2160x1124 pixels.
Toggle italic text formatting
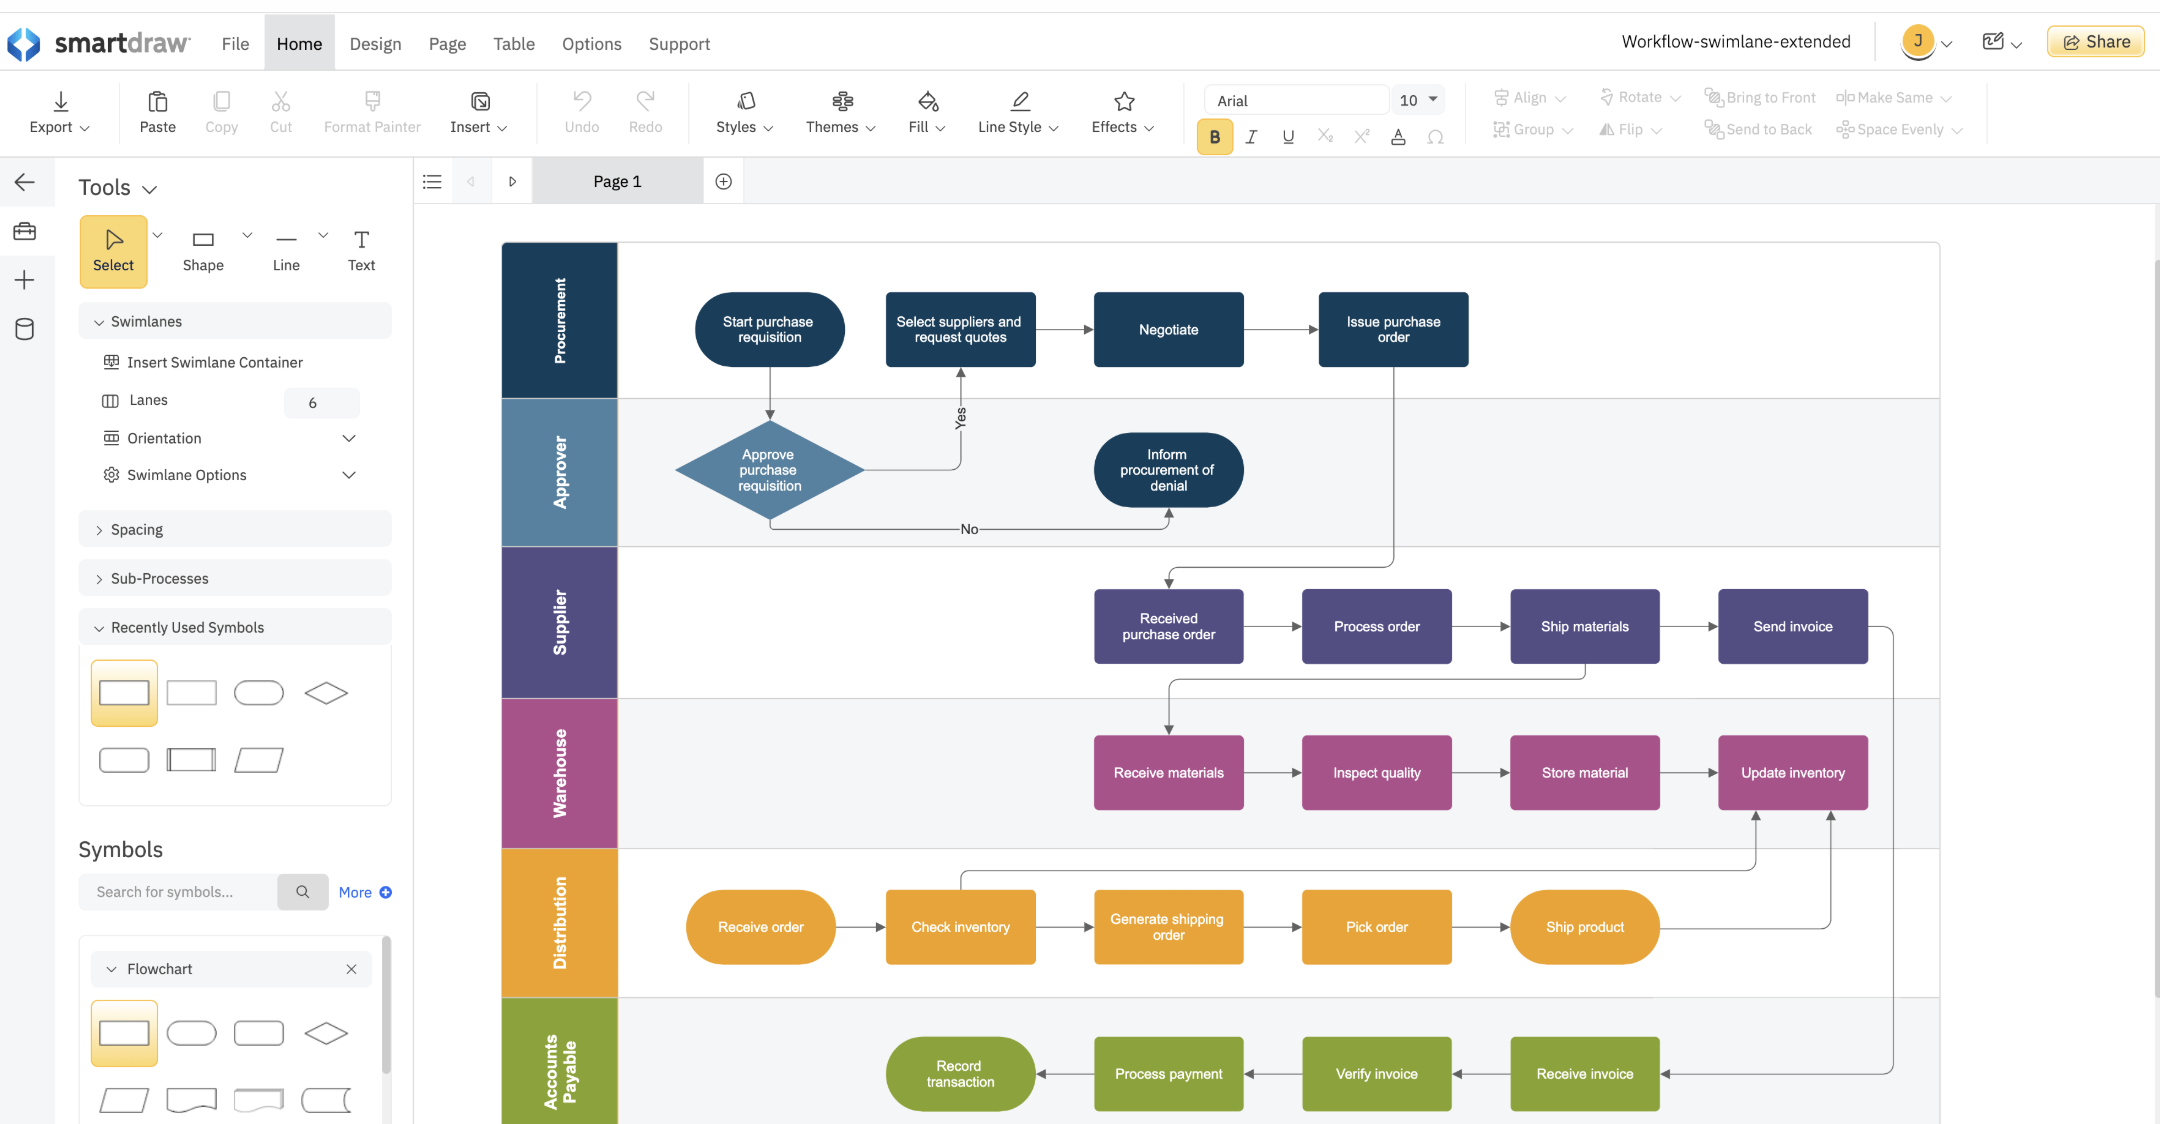(x=1251, y=137)
